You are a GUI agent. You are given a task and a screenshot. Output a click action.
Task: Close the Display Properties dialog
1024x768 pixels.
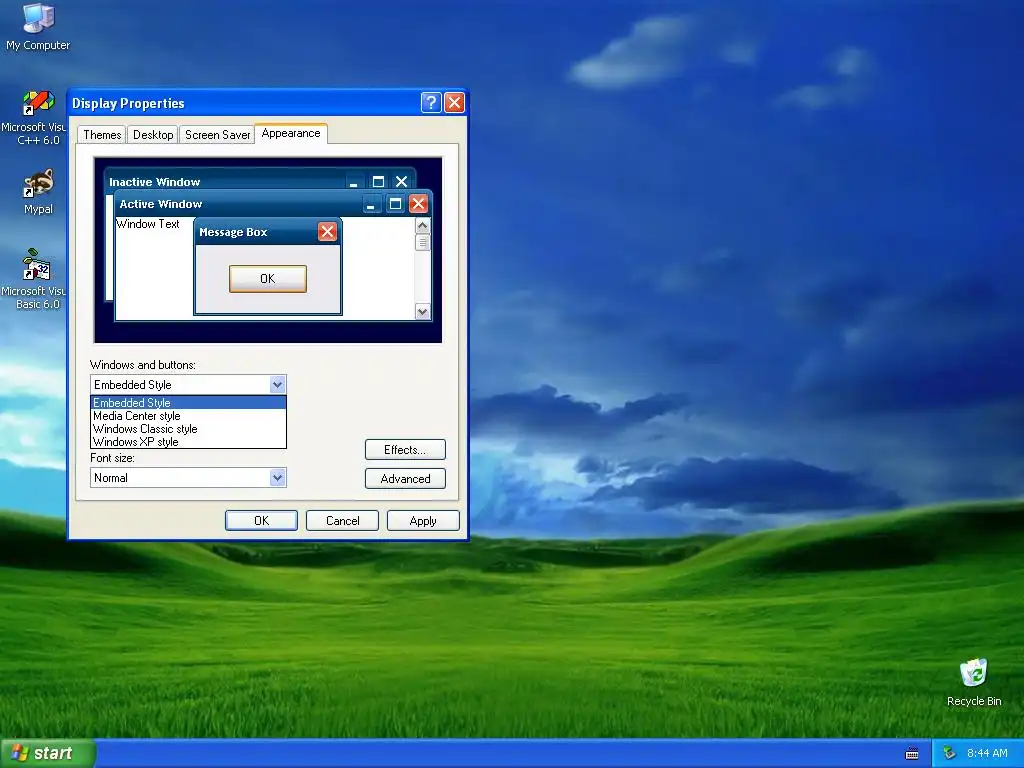click(454, 103)
